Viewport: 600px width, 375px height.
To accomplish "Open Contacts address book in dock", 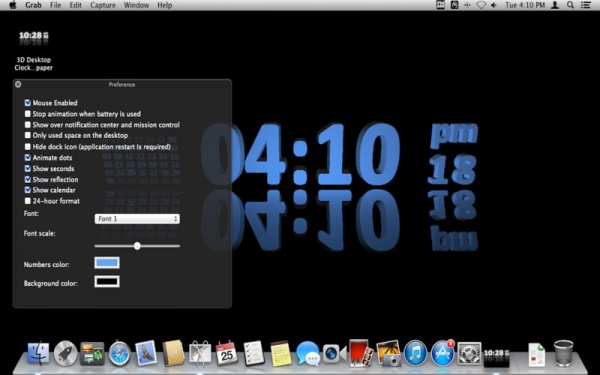I will point(173,353).
